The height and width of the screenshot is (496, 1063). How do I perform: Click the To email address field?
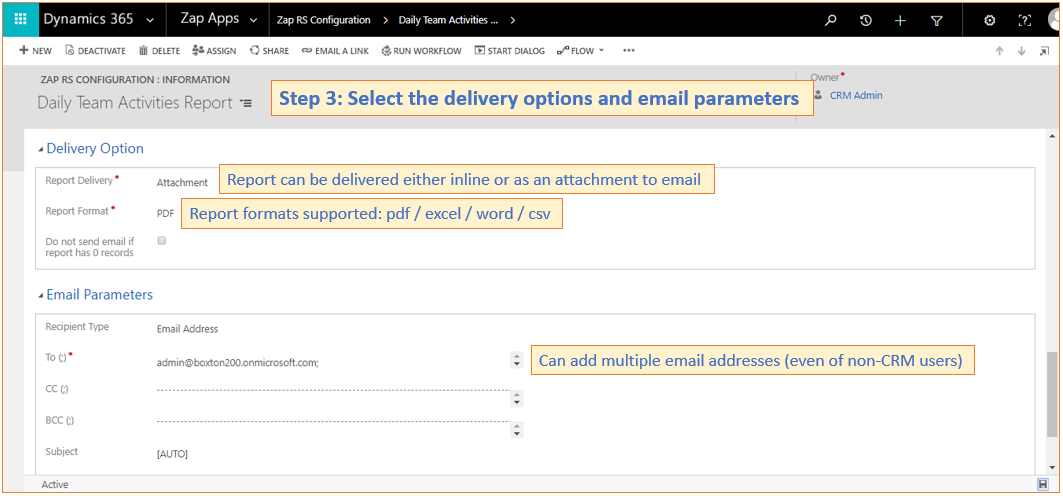pos(333,363)
